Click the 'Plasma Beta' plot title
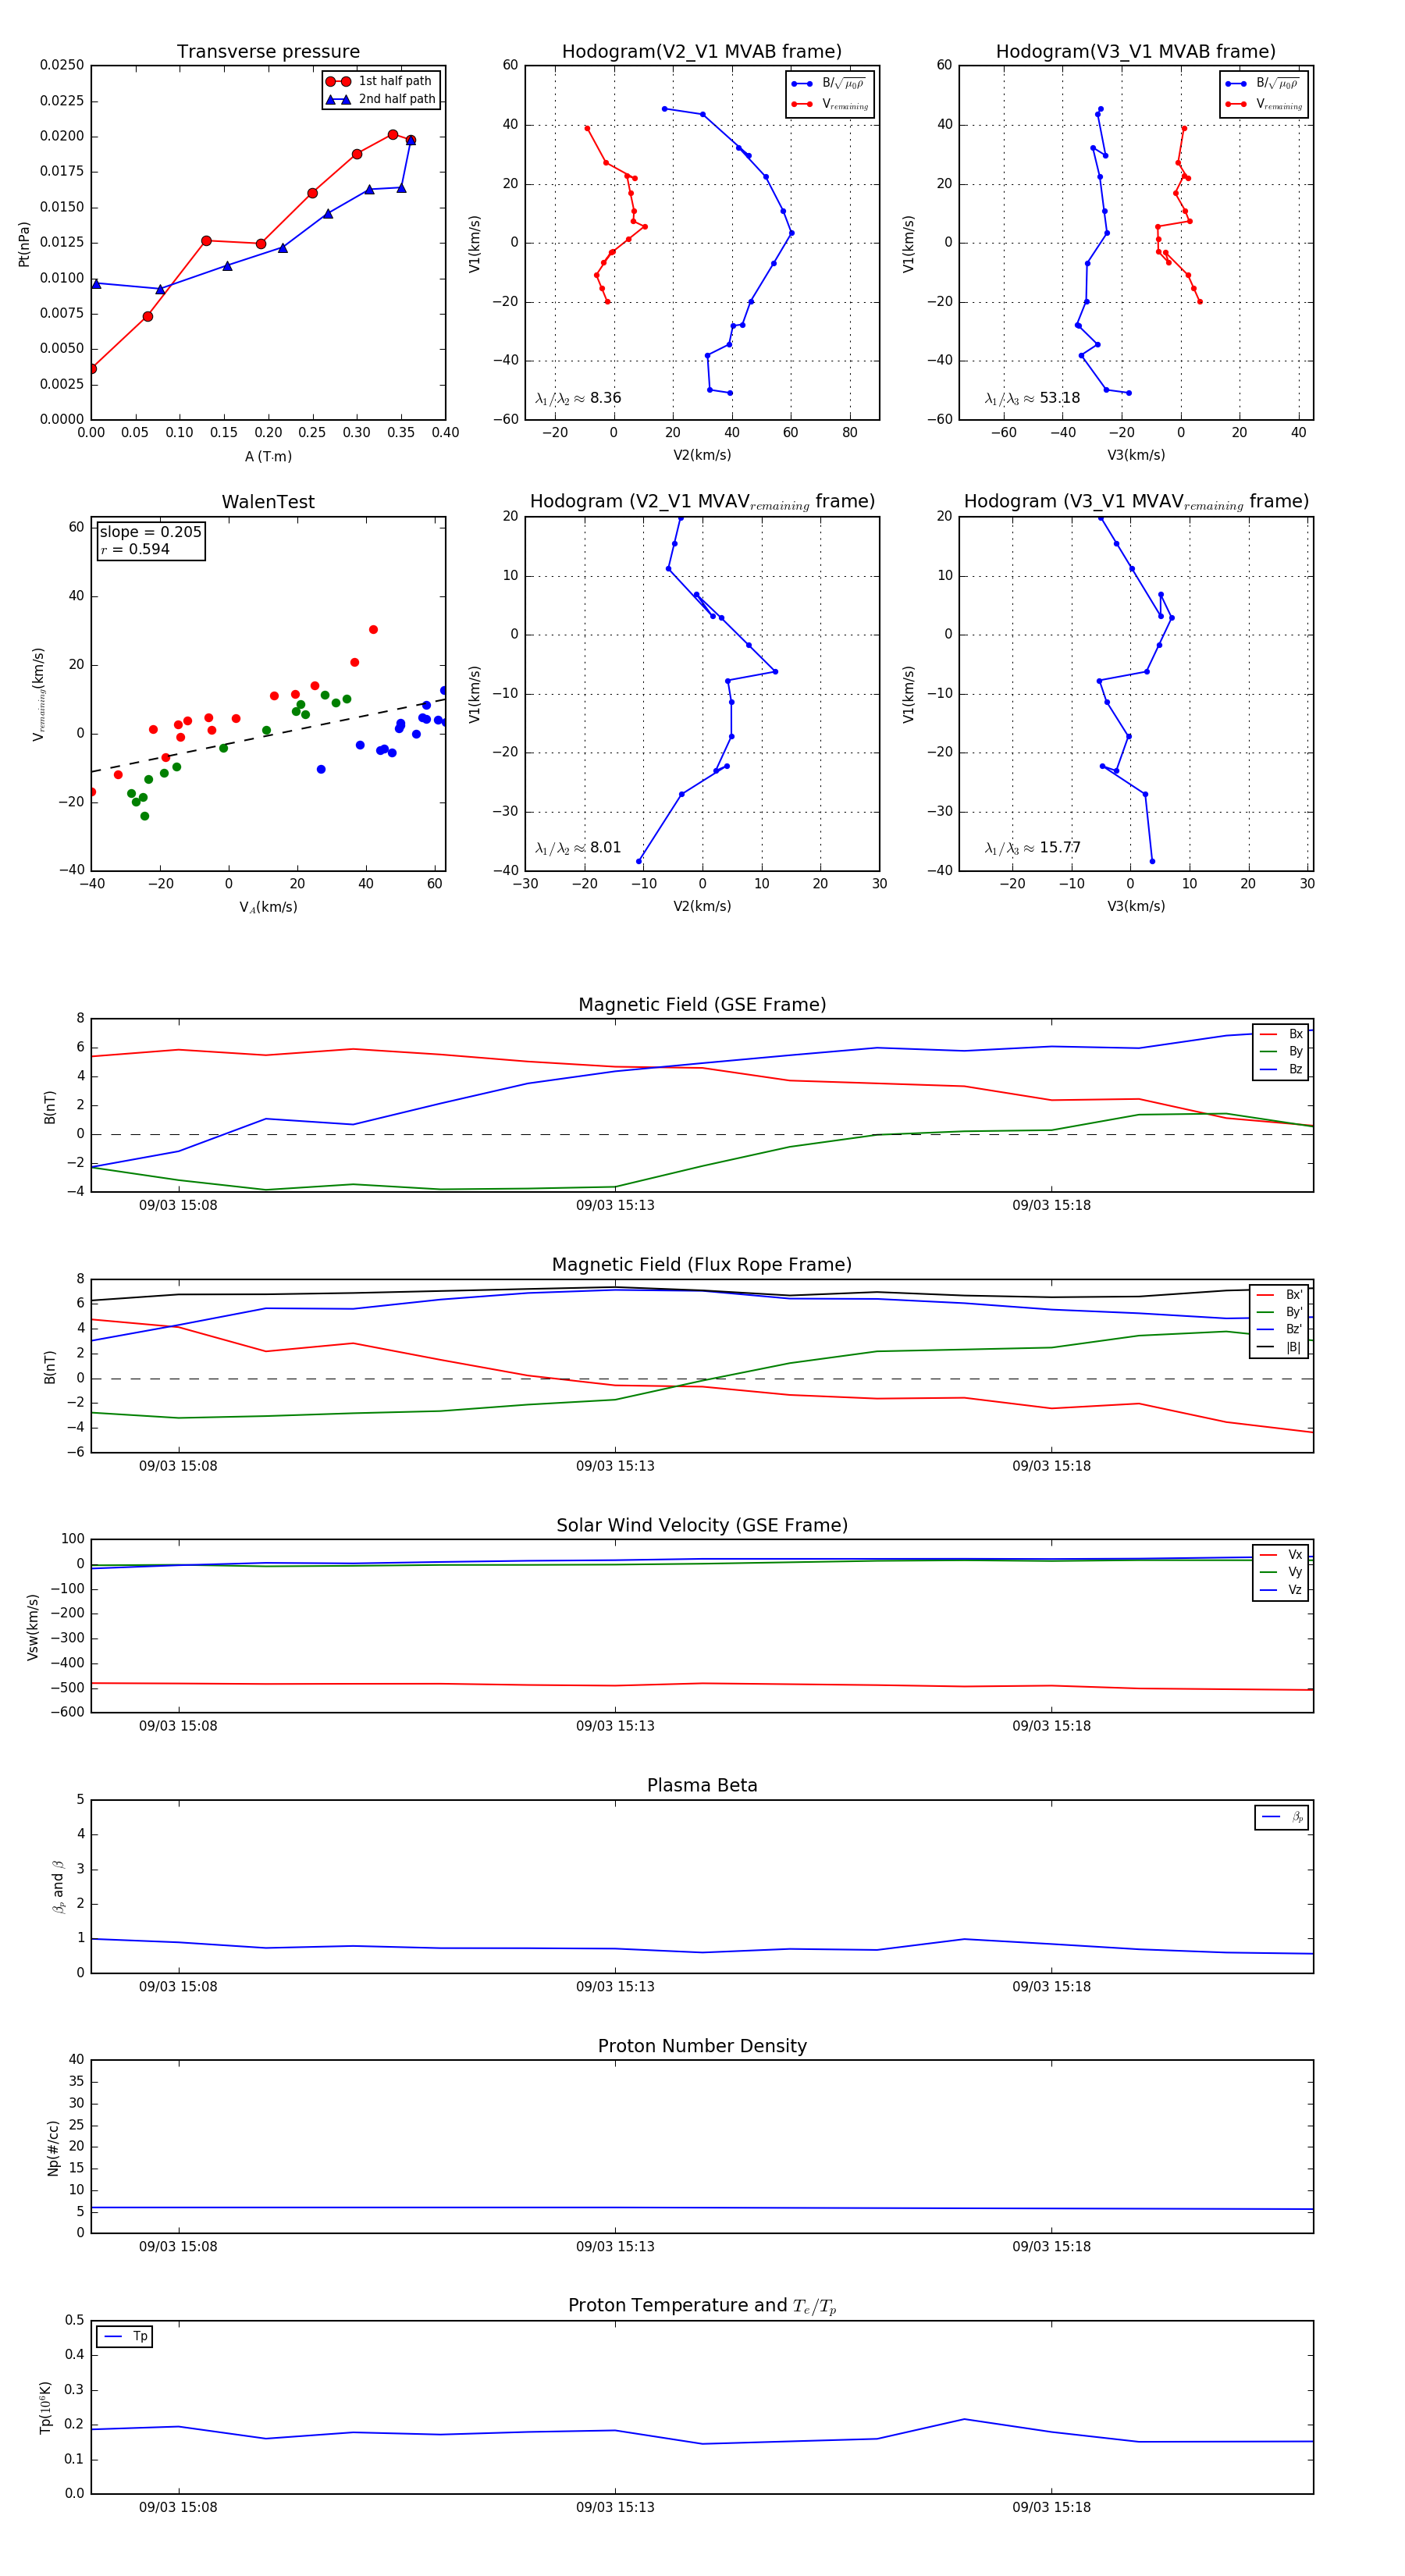 [702, 1785]
